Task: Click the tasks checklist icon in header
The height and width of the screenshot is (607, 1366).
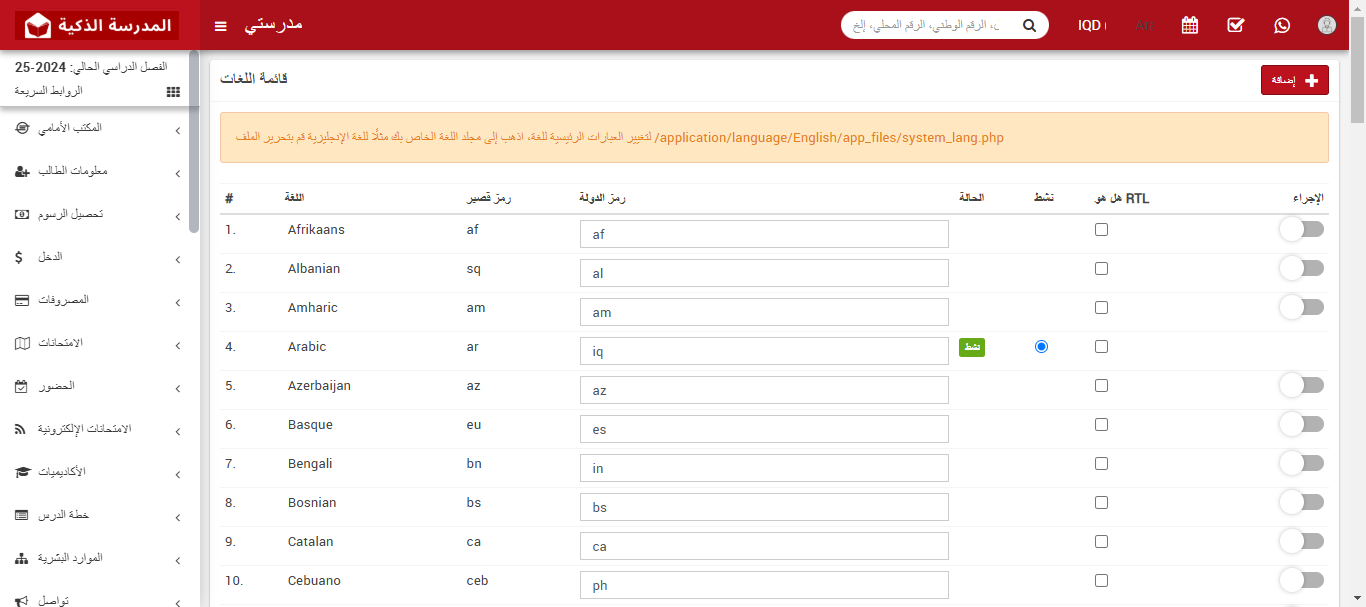Action: point(1235,25)
